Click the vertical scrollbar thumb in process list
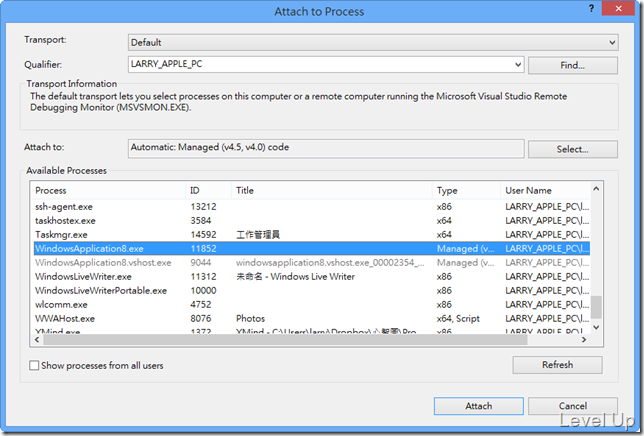This screenshot has height=436, width=644. (x=596, y=307)
